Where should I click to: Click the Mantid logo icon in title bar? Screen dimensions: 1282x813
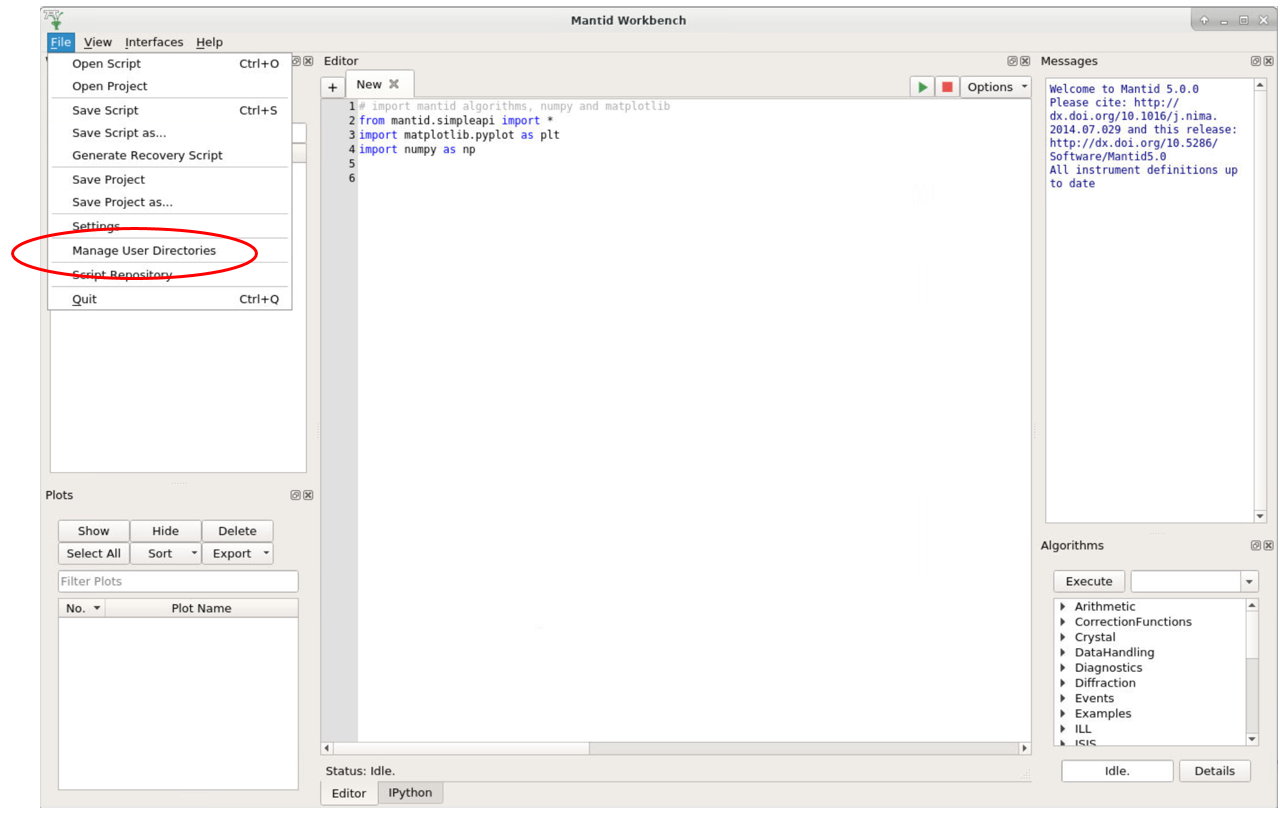click(x=54, y=19)
